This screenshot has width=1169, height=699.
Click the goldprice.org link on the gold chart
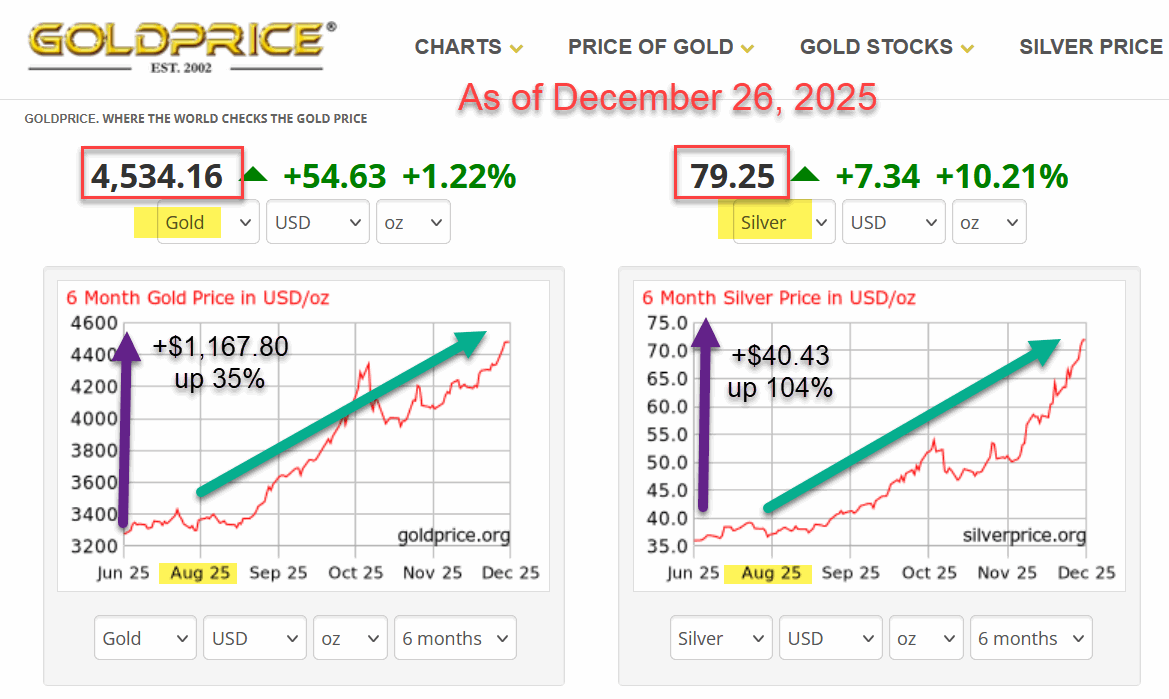point(455,536)
